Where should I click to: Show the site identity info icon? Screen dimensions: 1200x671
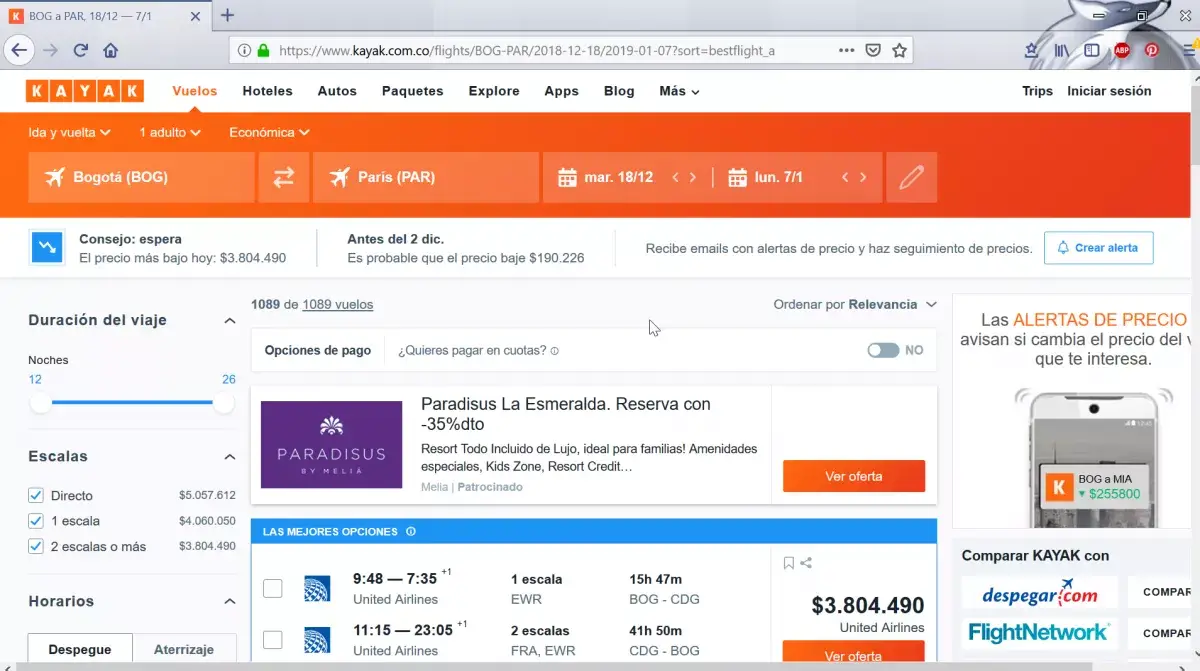244,50
